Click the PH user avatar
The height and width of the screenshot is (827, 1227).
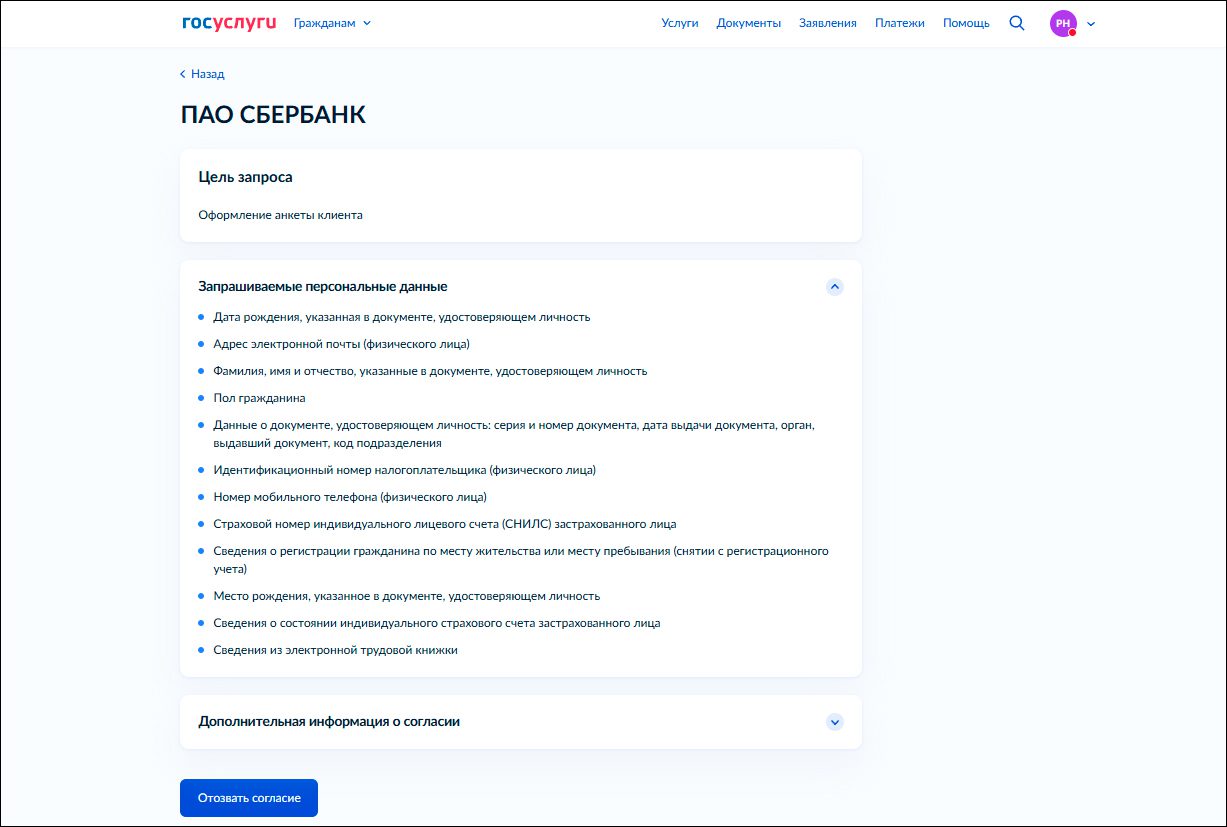(1062, 23)
